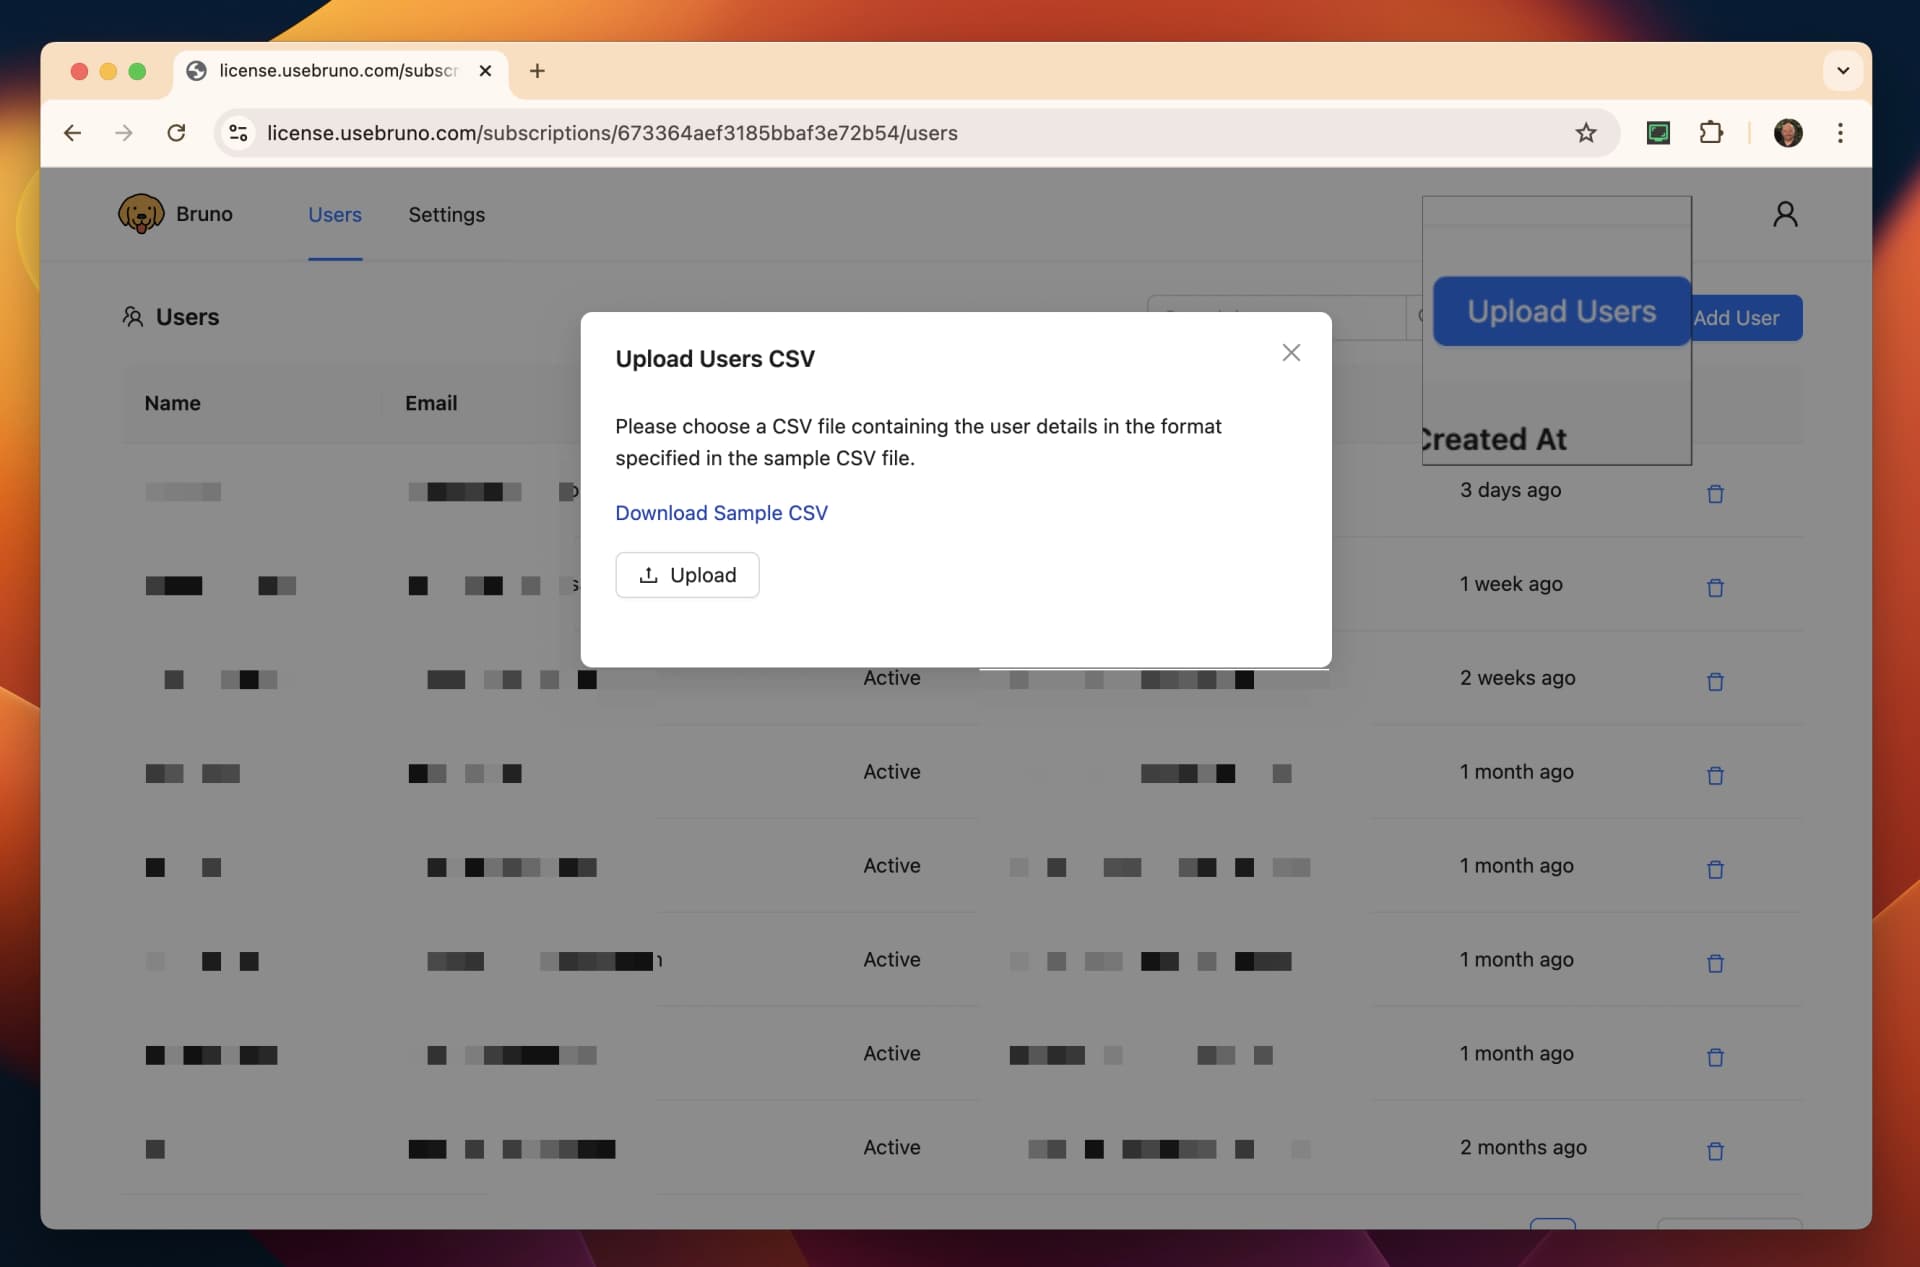The image size is (1920, 1267).
Task: Delete the user created 2 weeks ago
Action: pos(1715,682)
